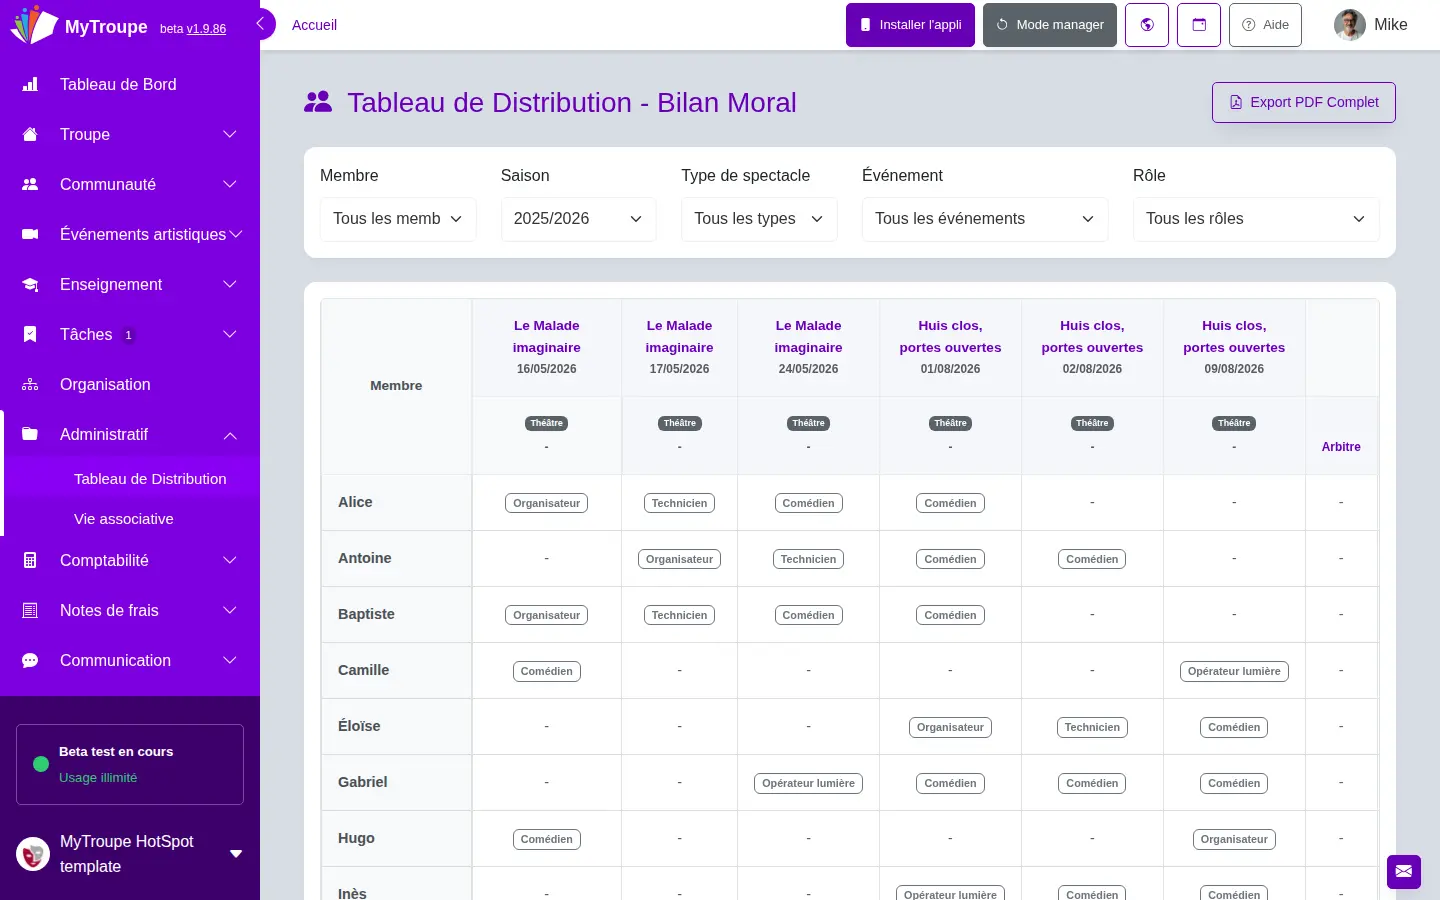This screenshot has height=900, width=1440.
Task: Click the Événements artistiques camera icon
Action: (30, 235)
